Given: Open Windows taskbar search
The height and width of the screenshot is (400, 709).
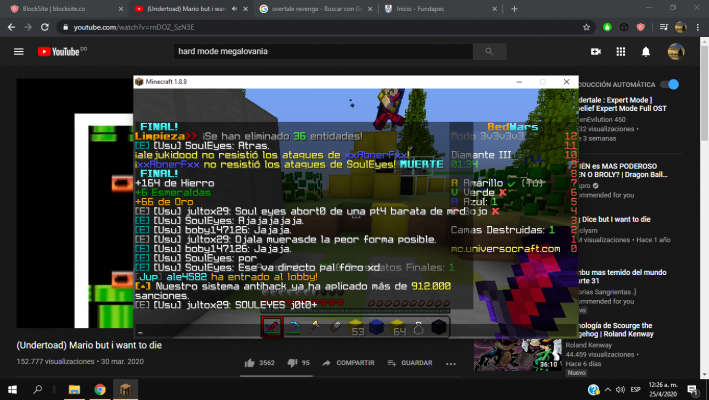Looking at the screenshot, I should coord(38,389).
